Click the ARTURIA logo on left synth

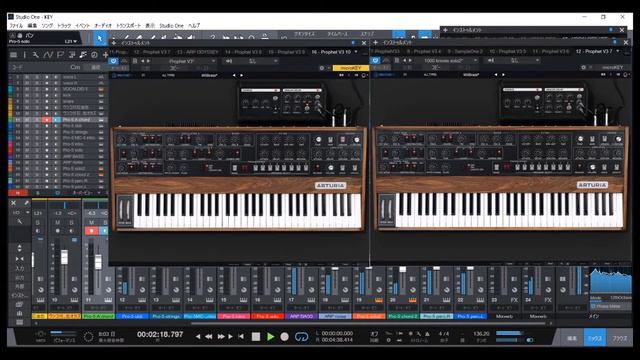click(x=331, y=186)
